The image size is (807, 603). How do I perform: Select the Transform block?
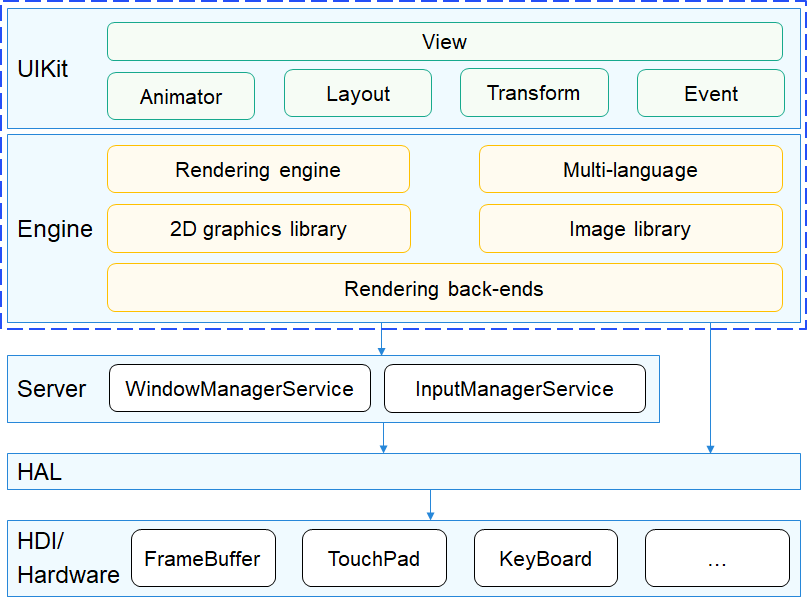tap(533, 93)
